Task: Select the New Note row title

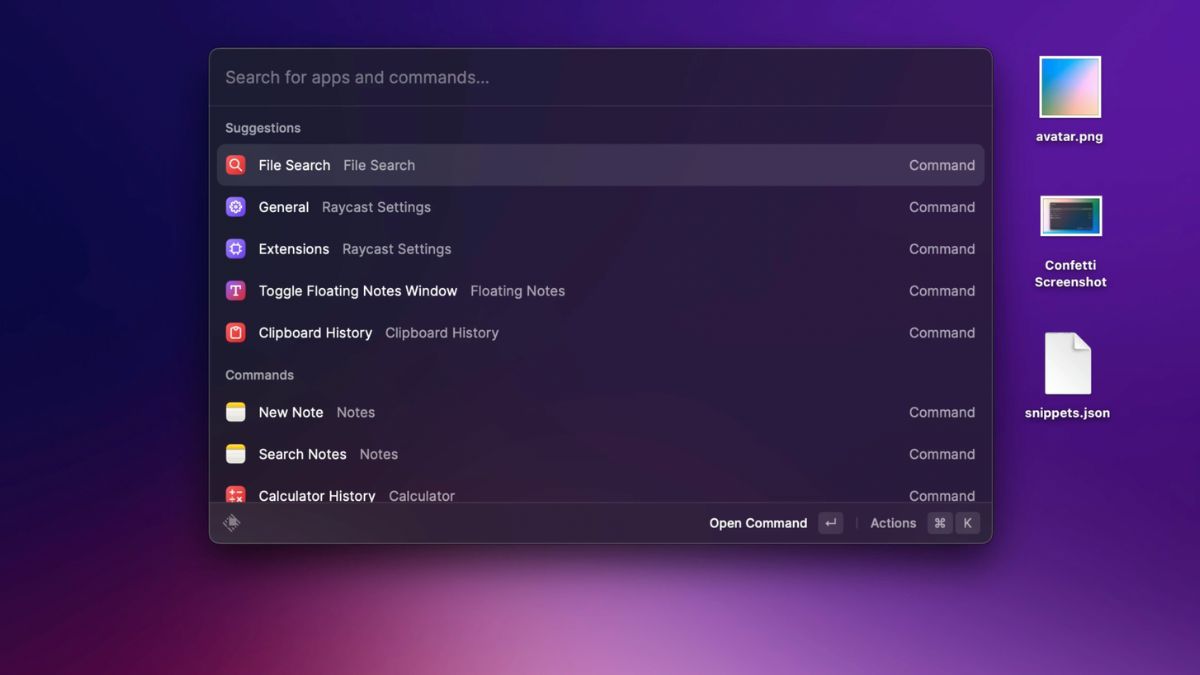Action: point(291,412)
